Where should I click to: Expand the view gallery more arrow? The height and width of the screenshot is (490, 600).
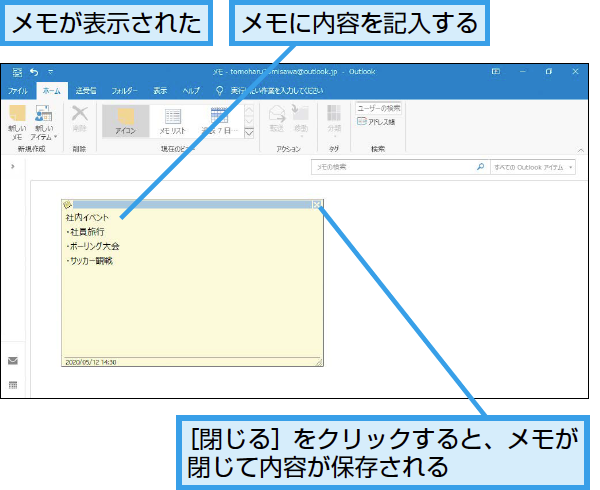tap(249, 133)
